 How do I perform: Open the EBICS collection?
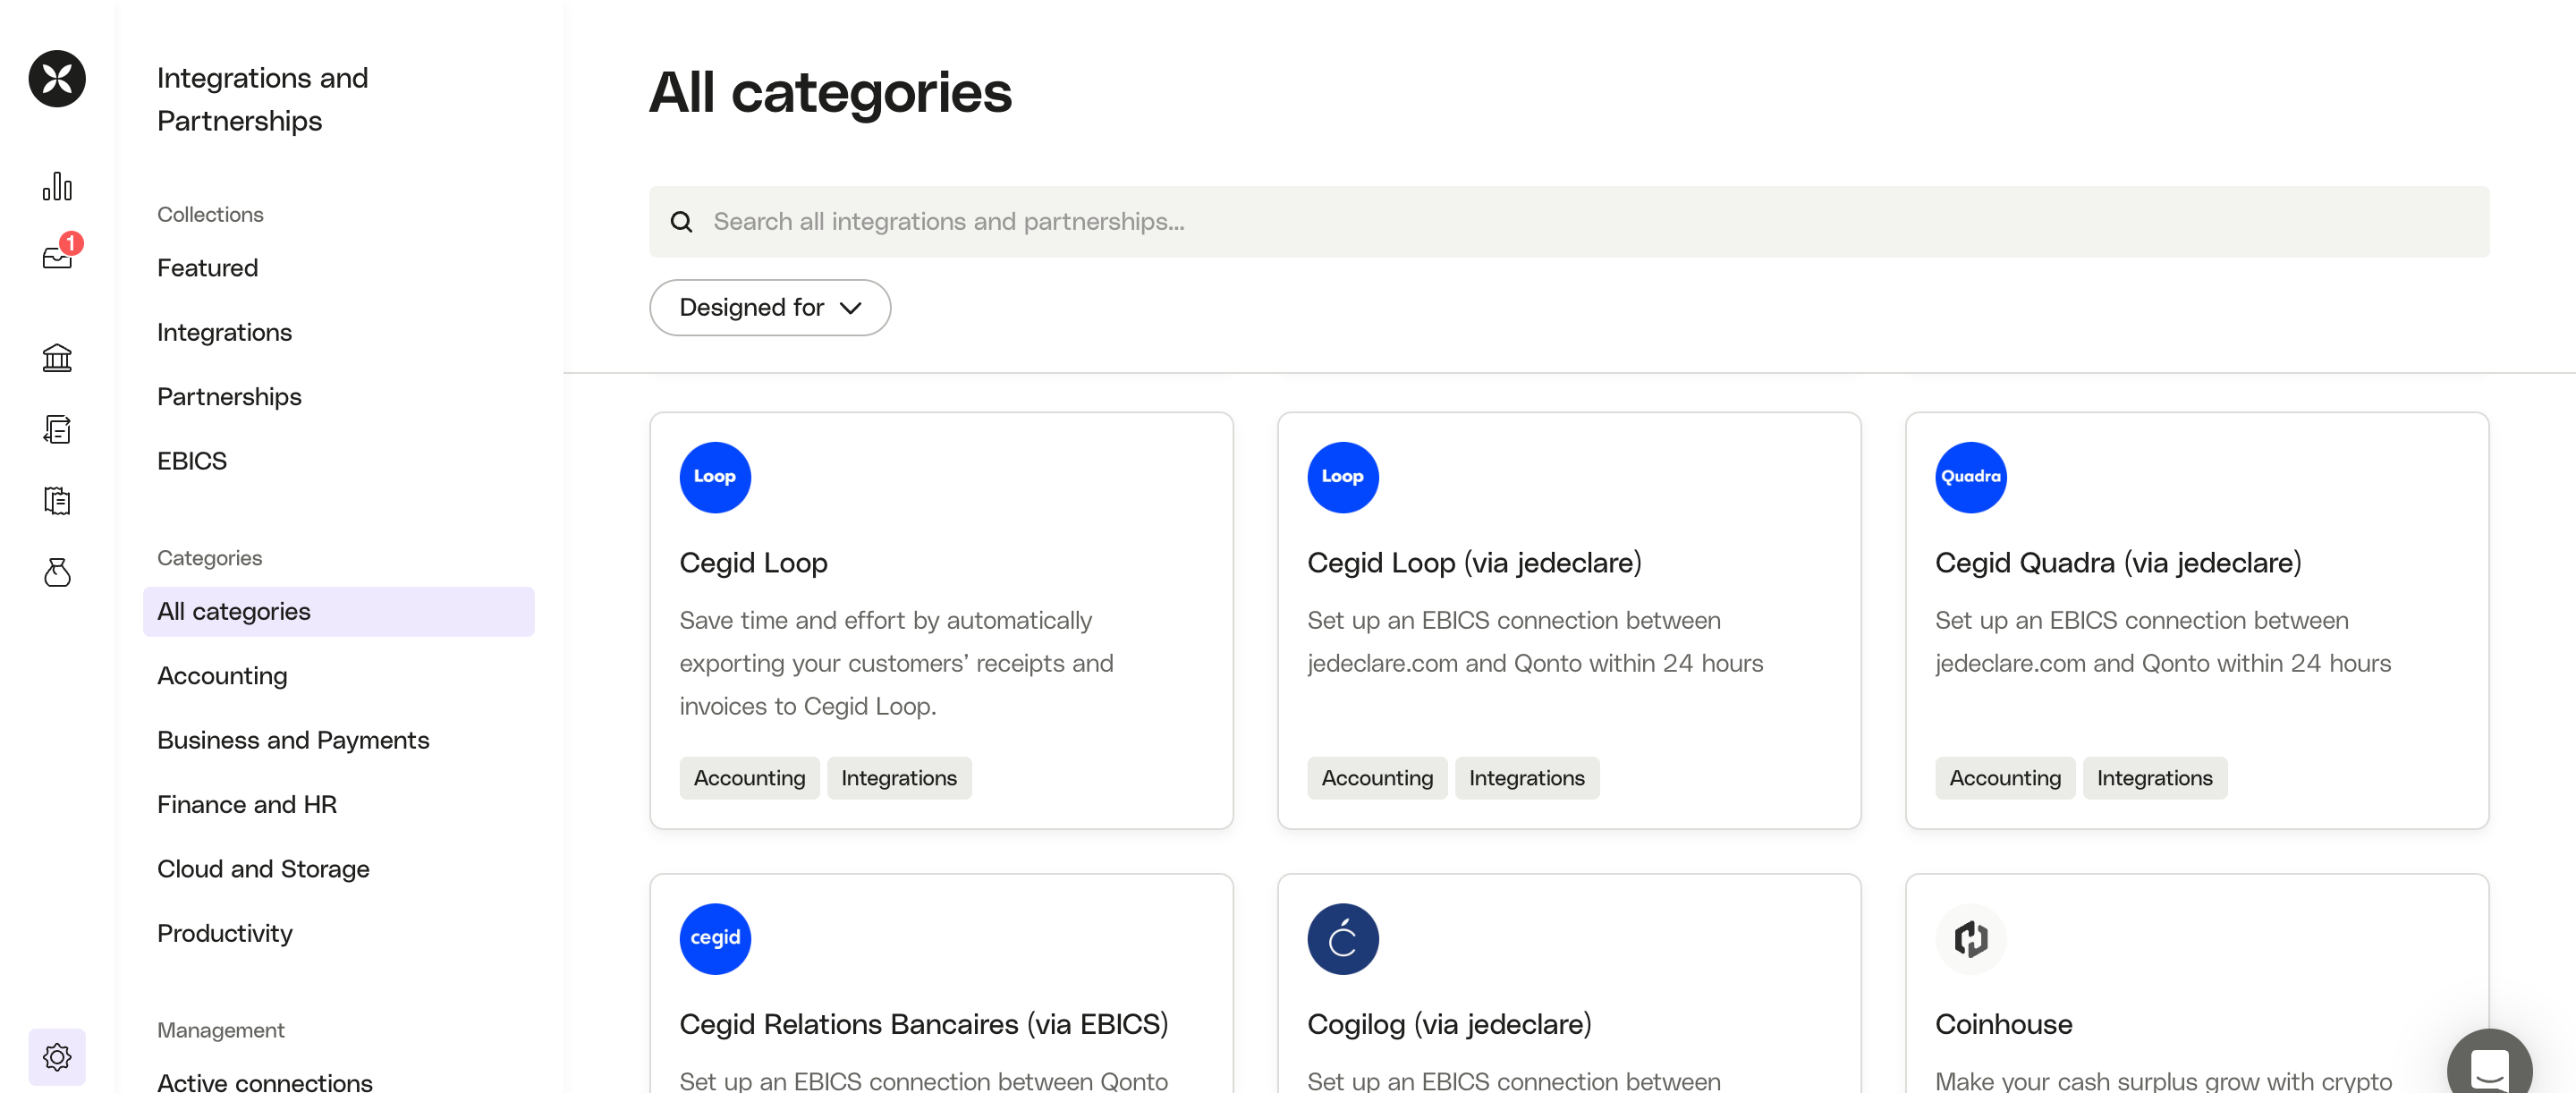click(191, 461)
